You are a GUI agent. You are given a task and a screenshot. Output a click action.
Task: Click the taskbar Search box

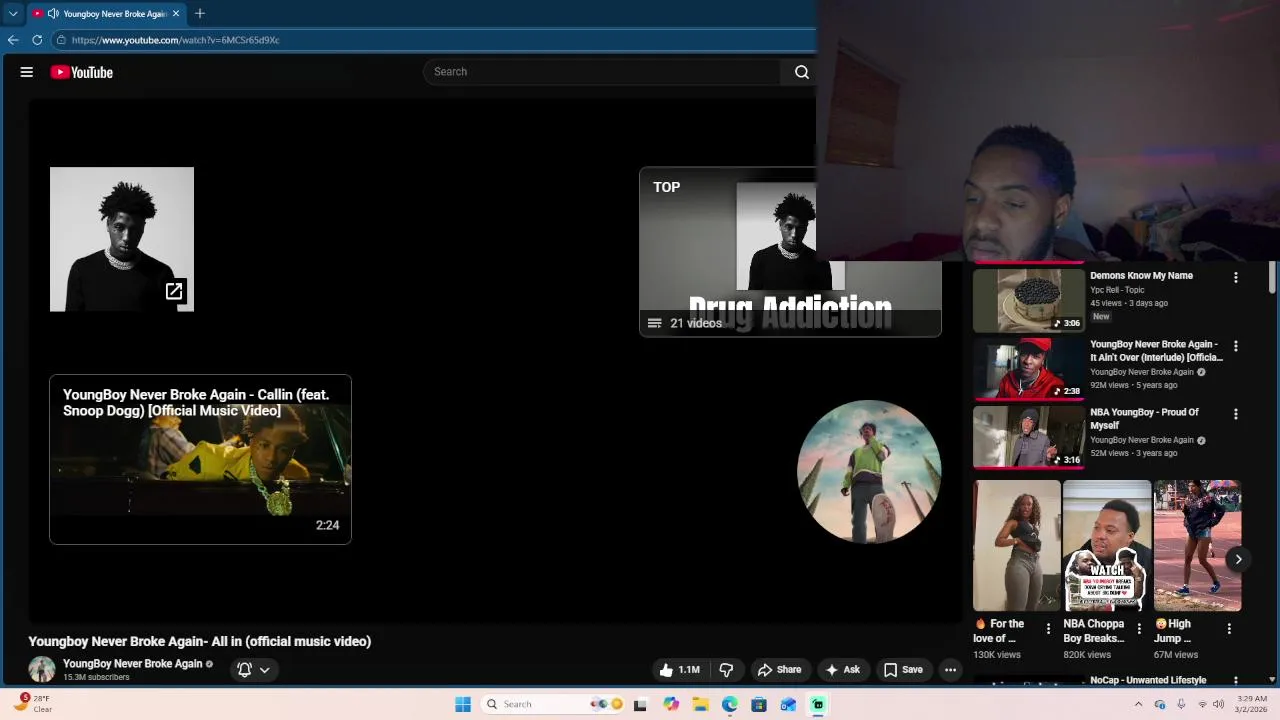click(552, 704)
